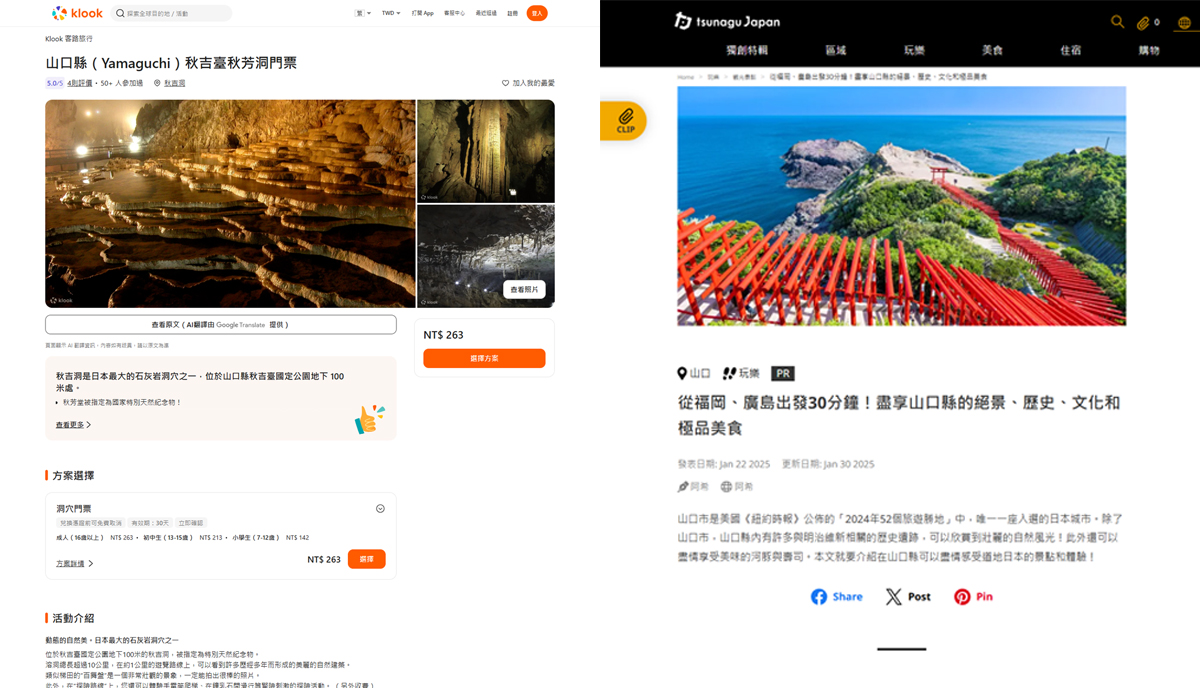Open the 住宿 navigation menu item
The image size is (1200, 688).
point(1070,50)
